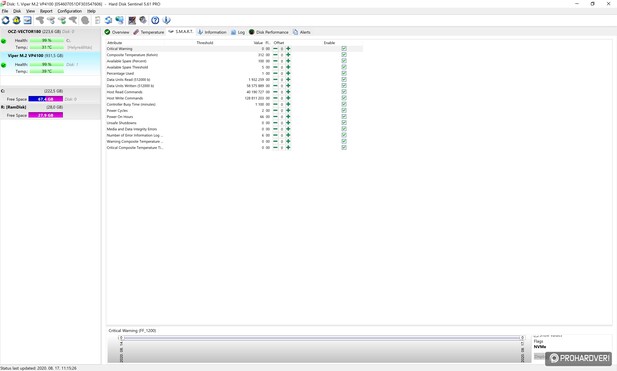This screenshot has height=371, width=617.
Task: Click plus icon in Power On Hours row
Action: pos(288,116)
